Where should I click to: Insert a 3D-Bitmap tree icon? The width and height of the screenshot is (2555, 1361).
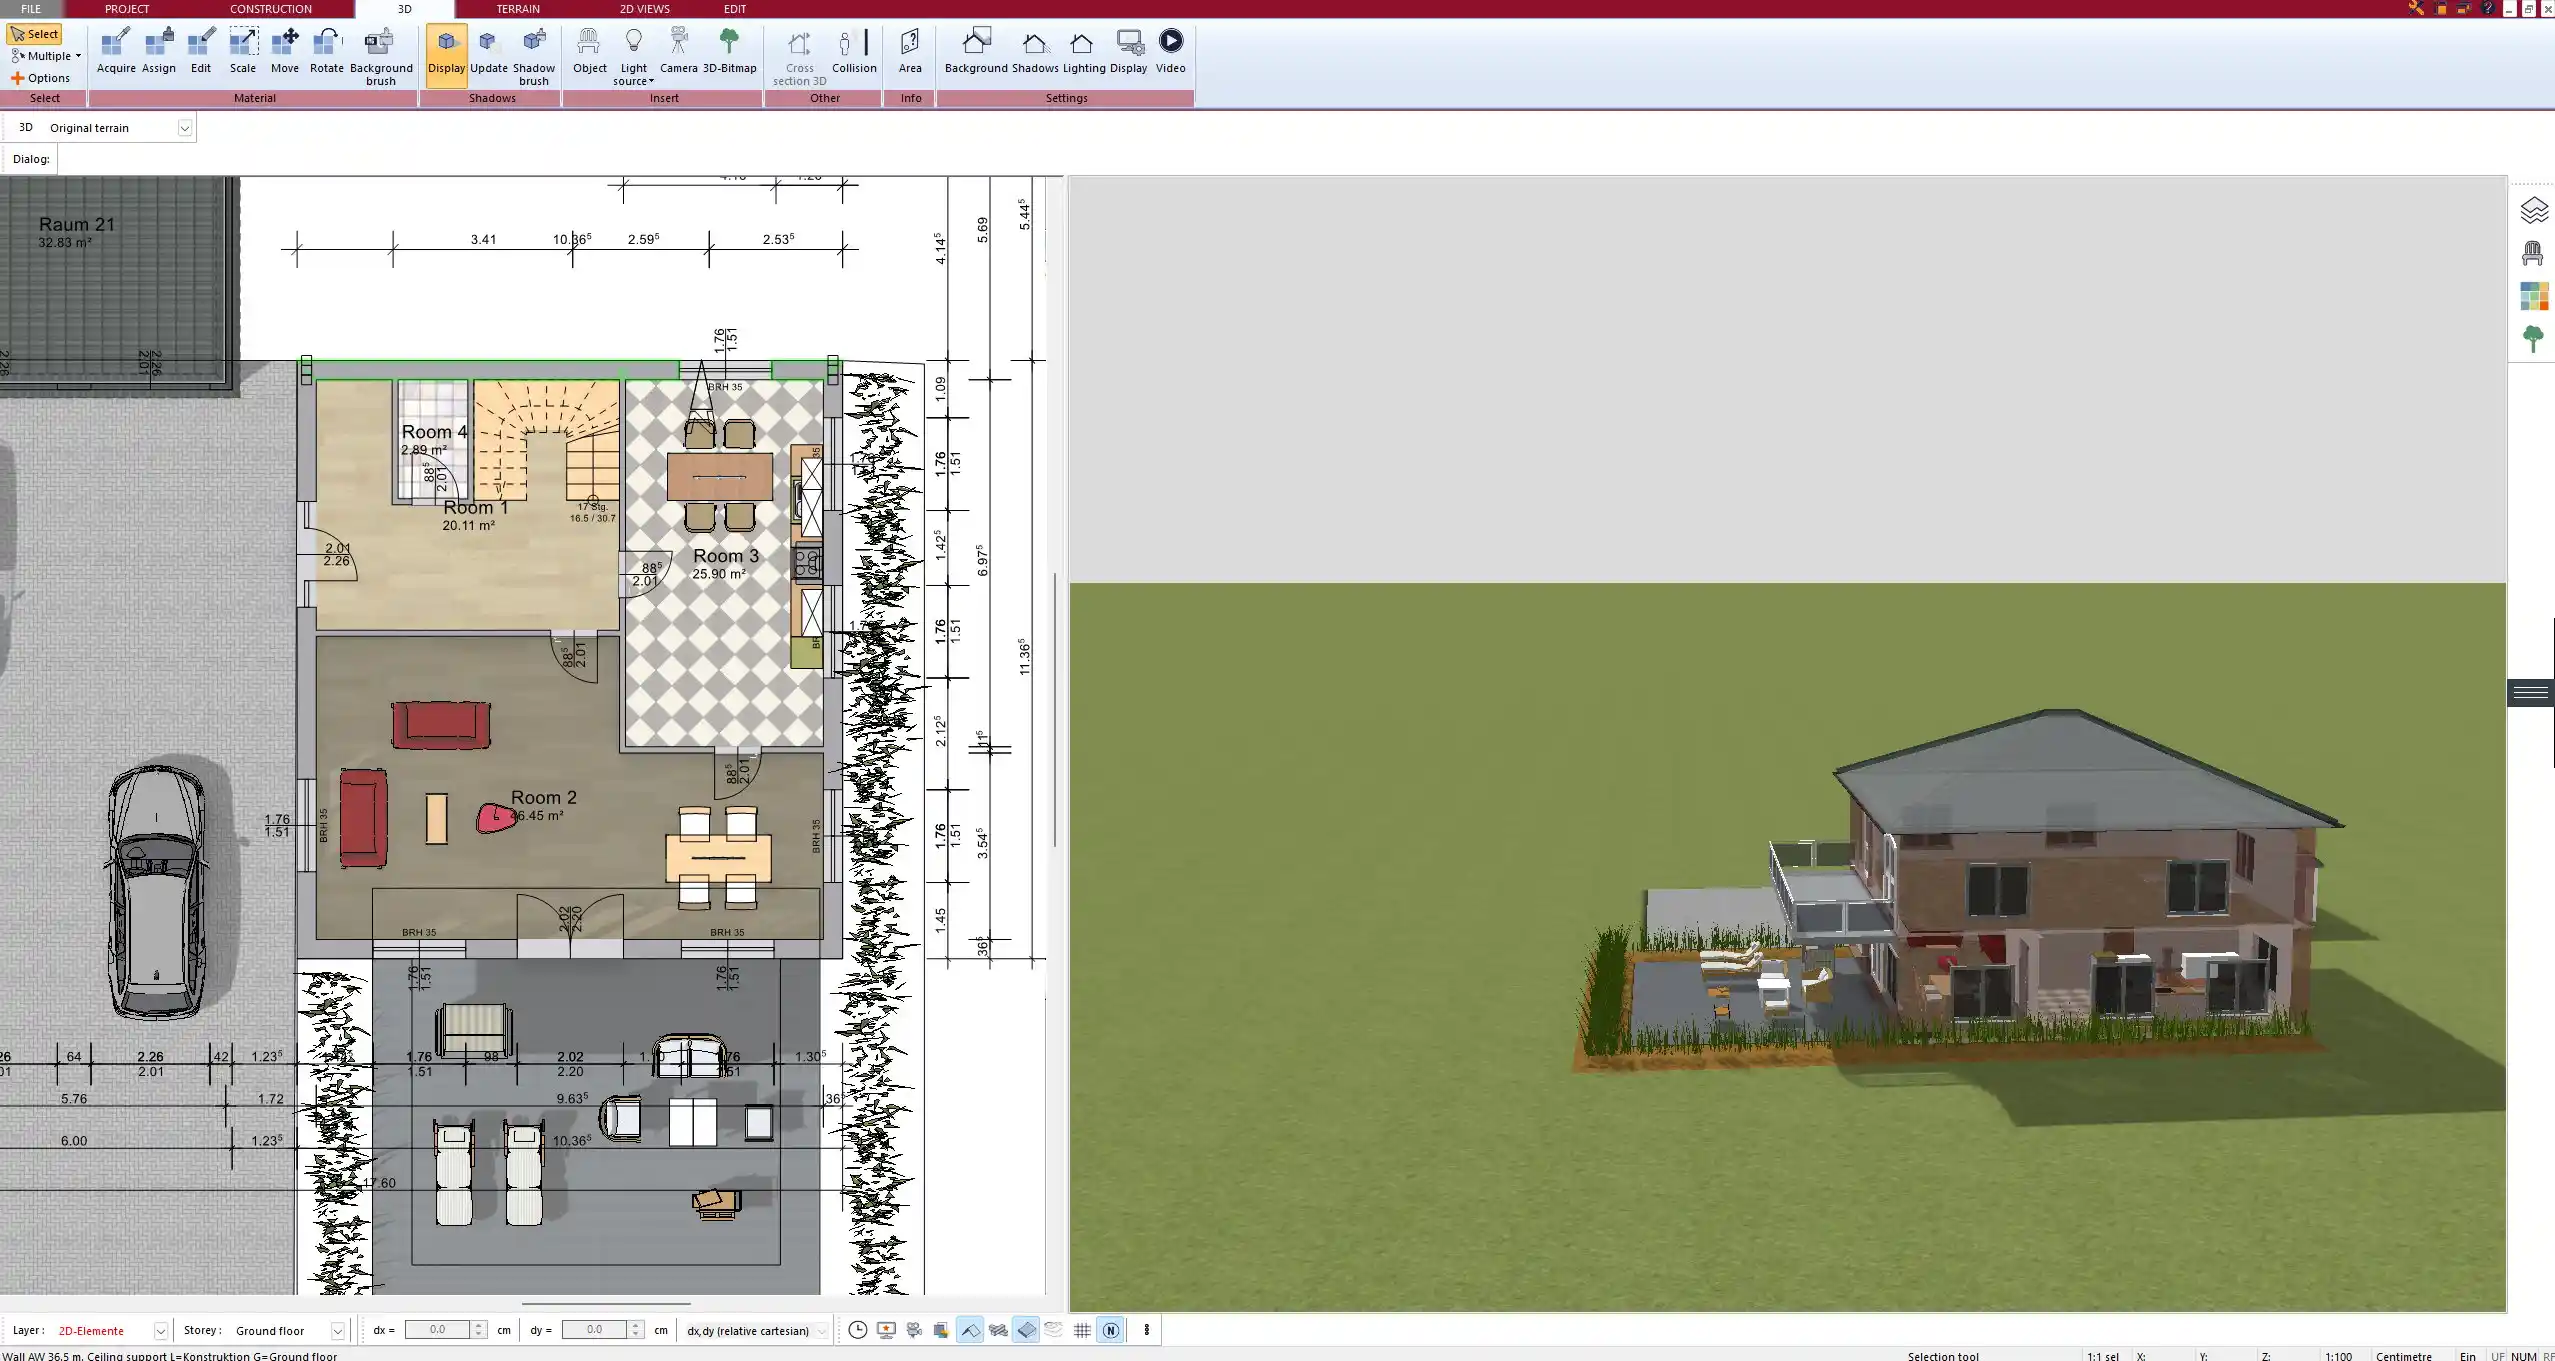[x=729, y=51]
